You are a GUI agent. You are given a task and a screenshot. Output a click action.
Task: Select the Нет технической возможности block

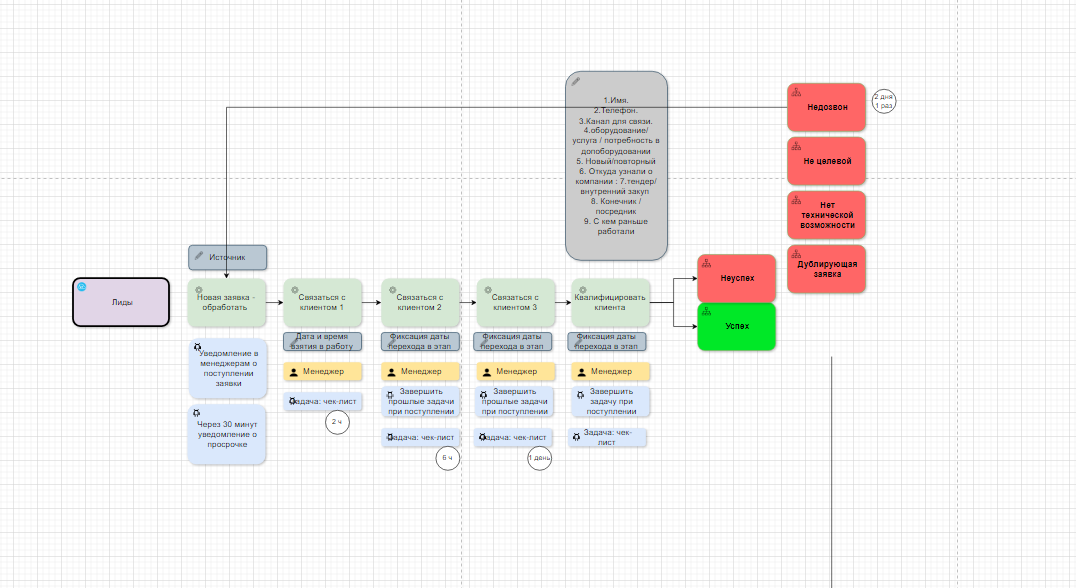coord(826,215)
